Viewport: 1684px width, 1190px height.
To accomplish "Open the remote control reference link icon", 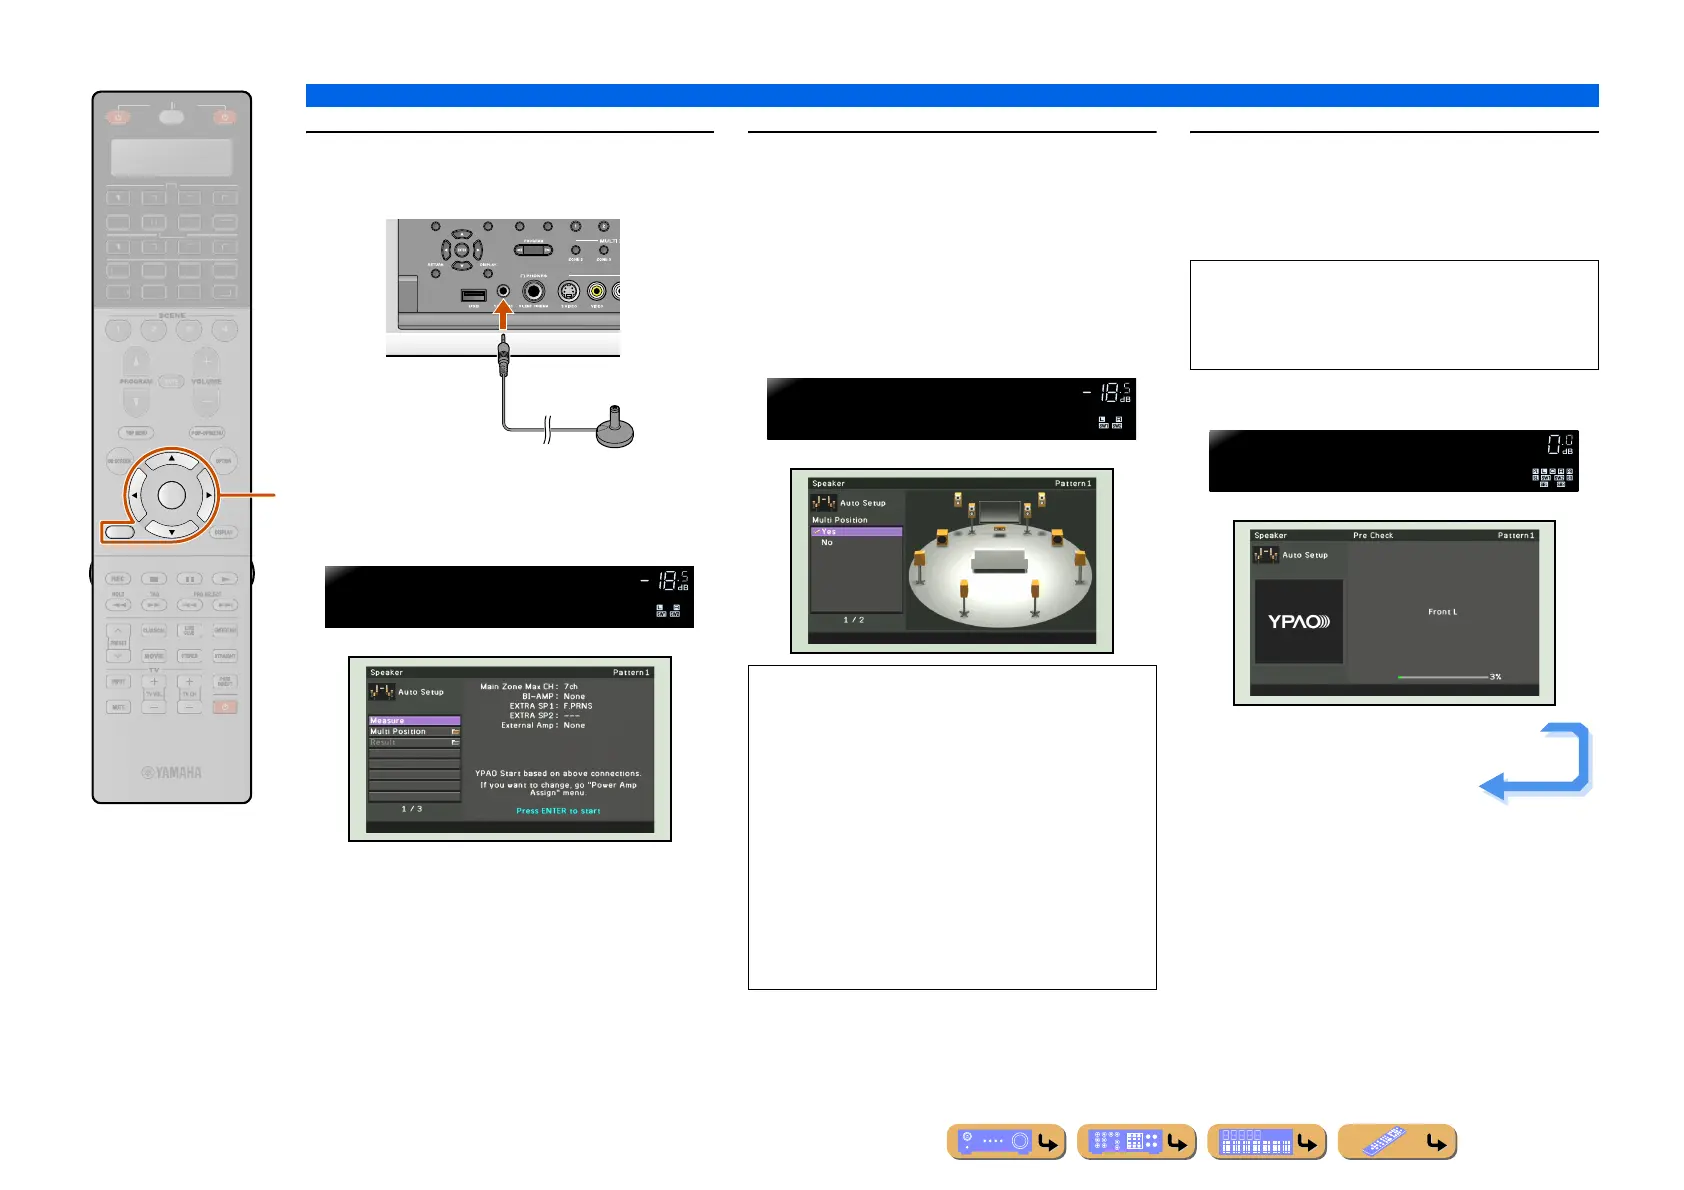I will (x=1397, y=1142).
